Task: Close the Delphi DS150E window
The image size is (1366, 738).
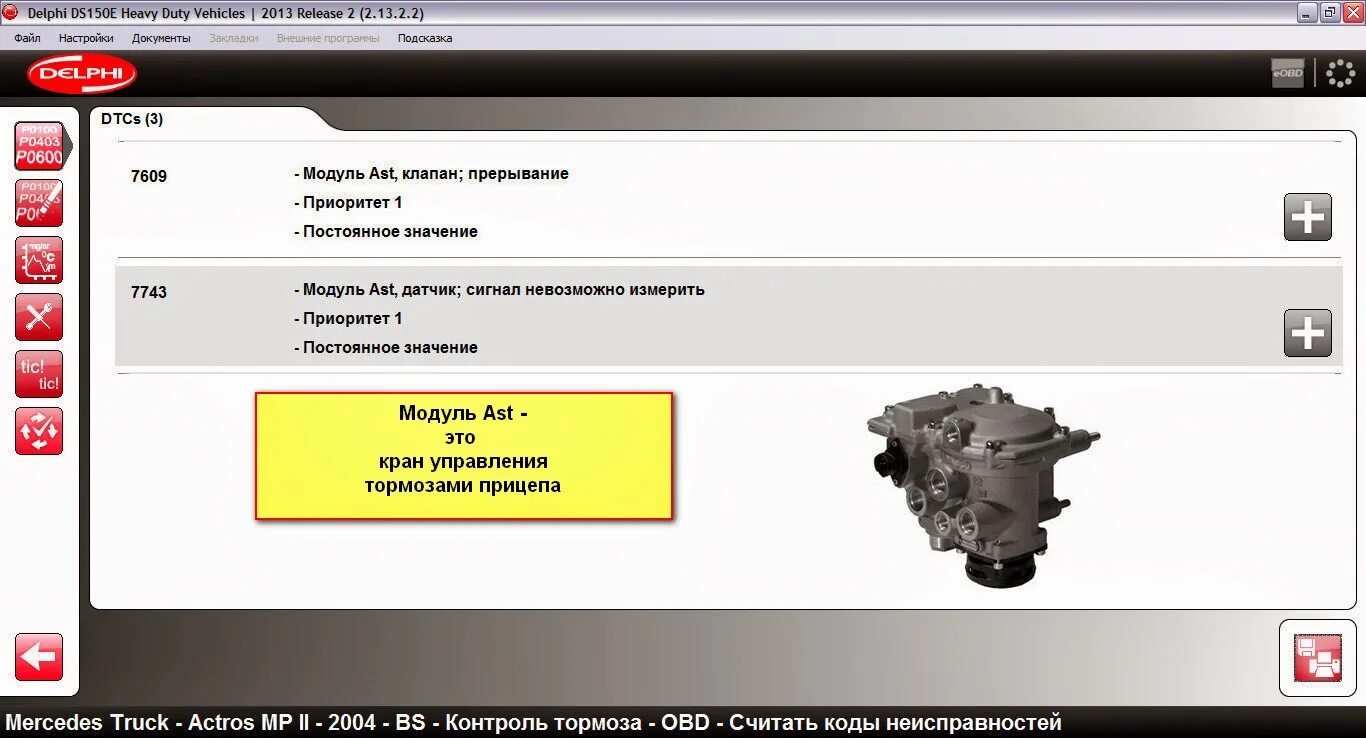Action: (x=1352, y=12)
